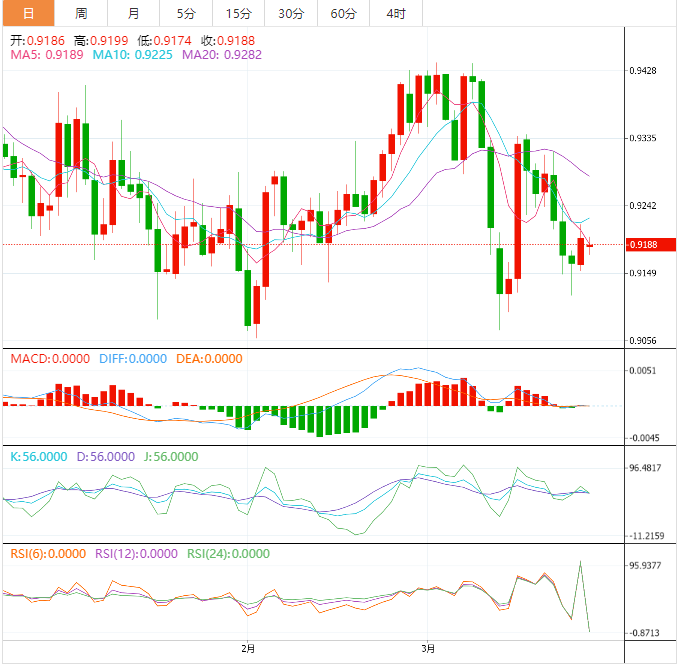680x668 pixels.
Task: Click the 95.9377 RSI axis label
Action: click(645, 566)
